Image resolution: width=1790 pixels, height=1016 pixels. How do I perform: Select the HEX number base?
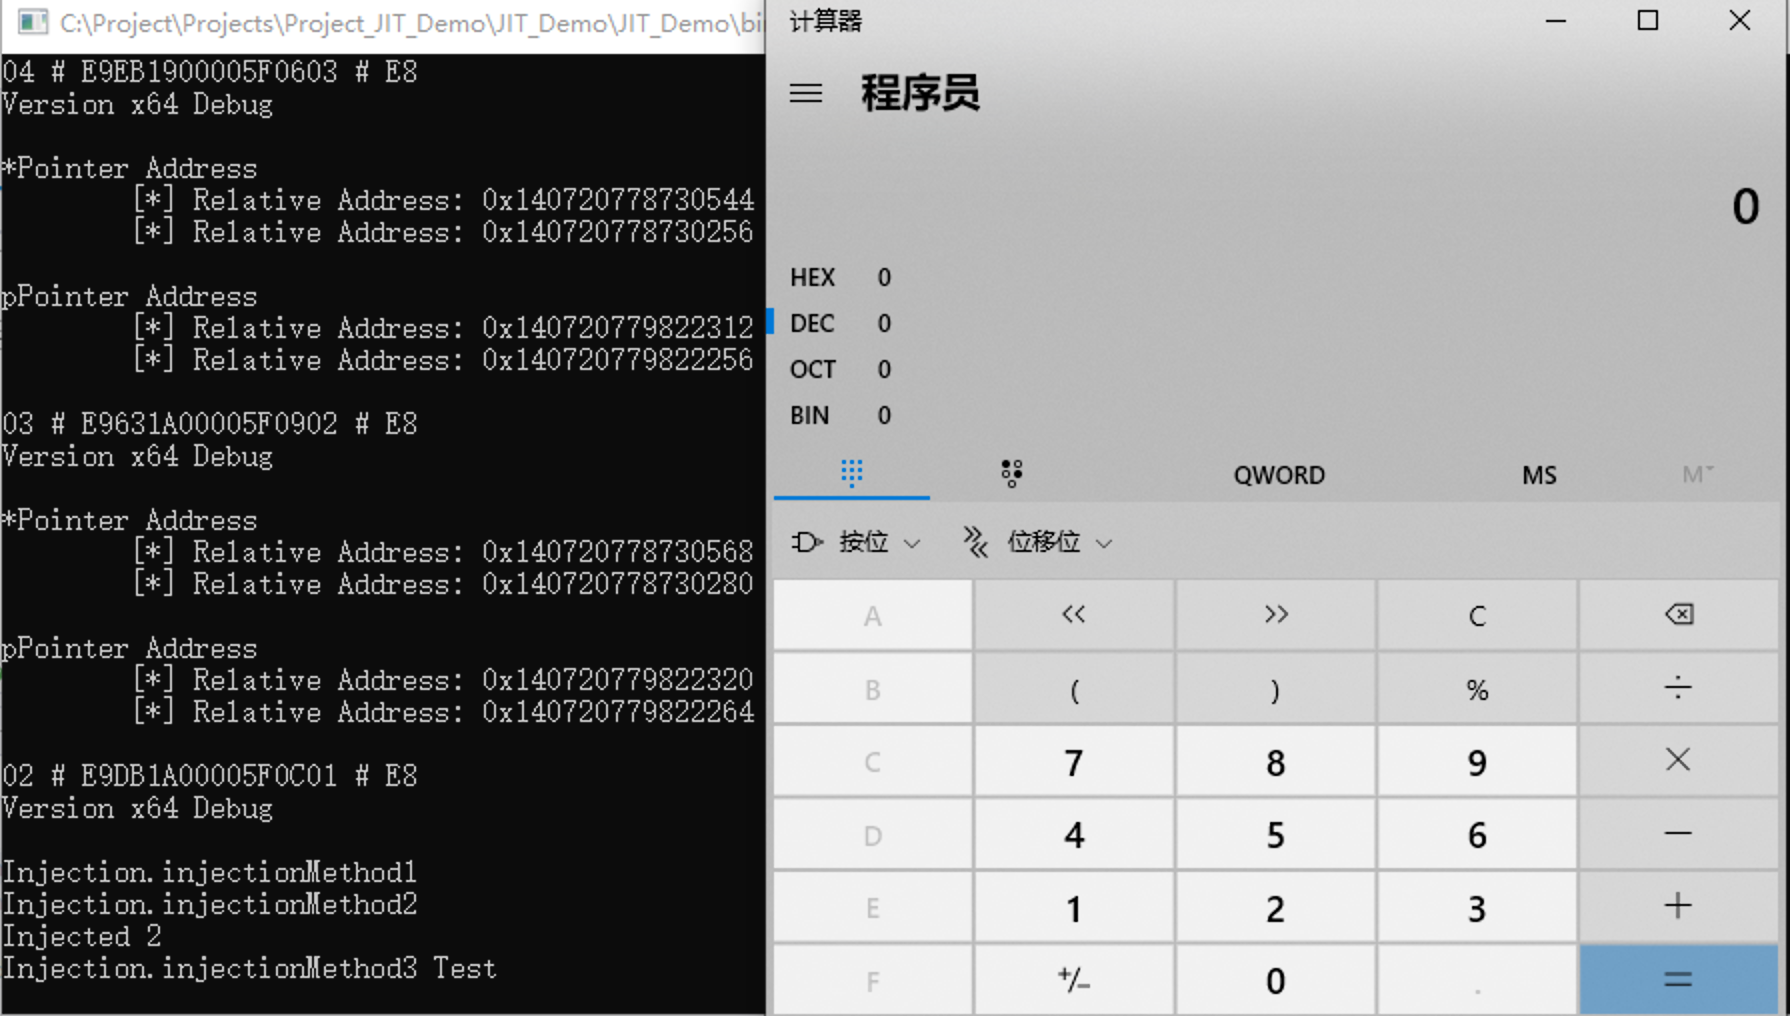[x=840, y=277]
